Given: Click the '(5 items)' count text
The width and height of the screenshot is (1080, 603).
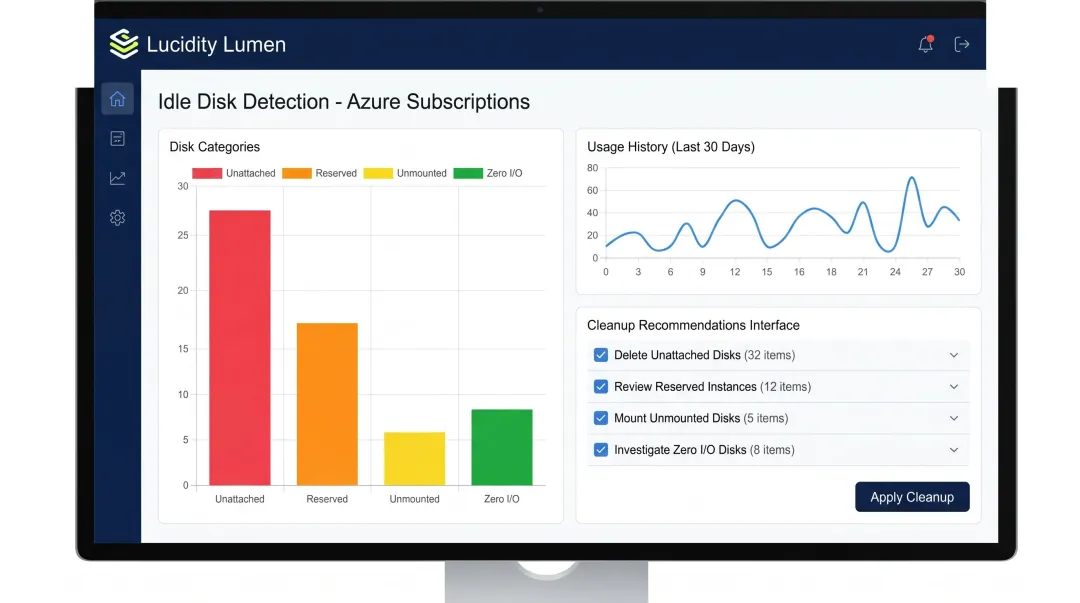Looking at the screenshot, I should pos(766,418).
